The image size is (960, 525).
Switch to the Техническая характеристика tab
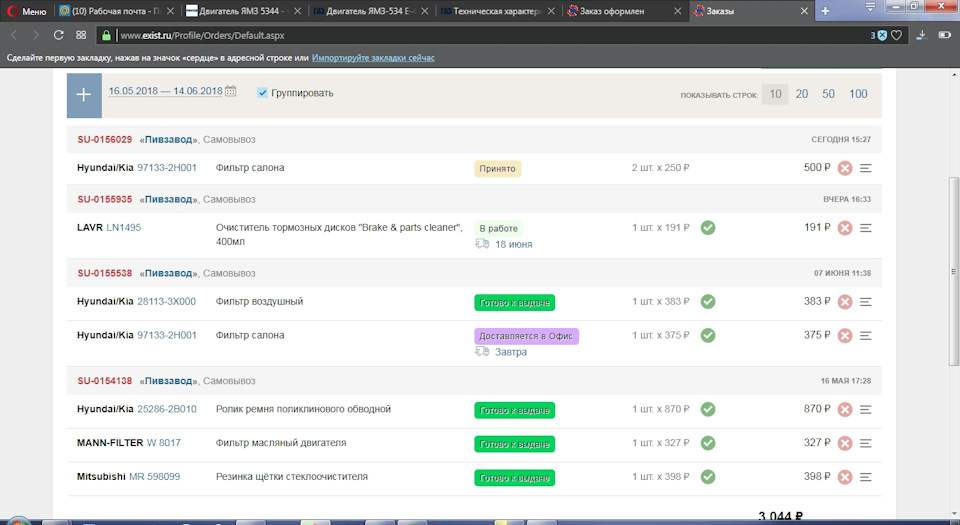pyautogui.click(x=497, y=11)
